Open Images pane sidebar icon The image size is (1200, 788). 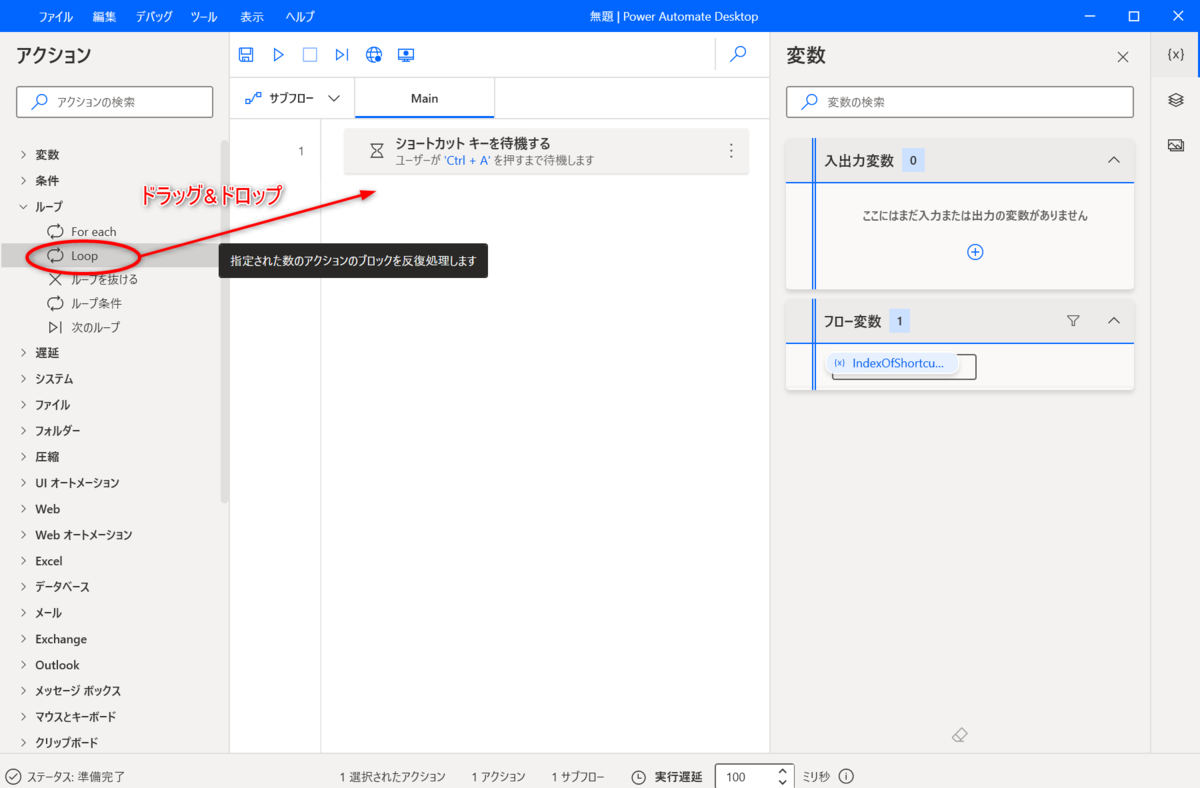pyautogui.click(x=1176, y=145)
